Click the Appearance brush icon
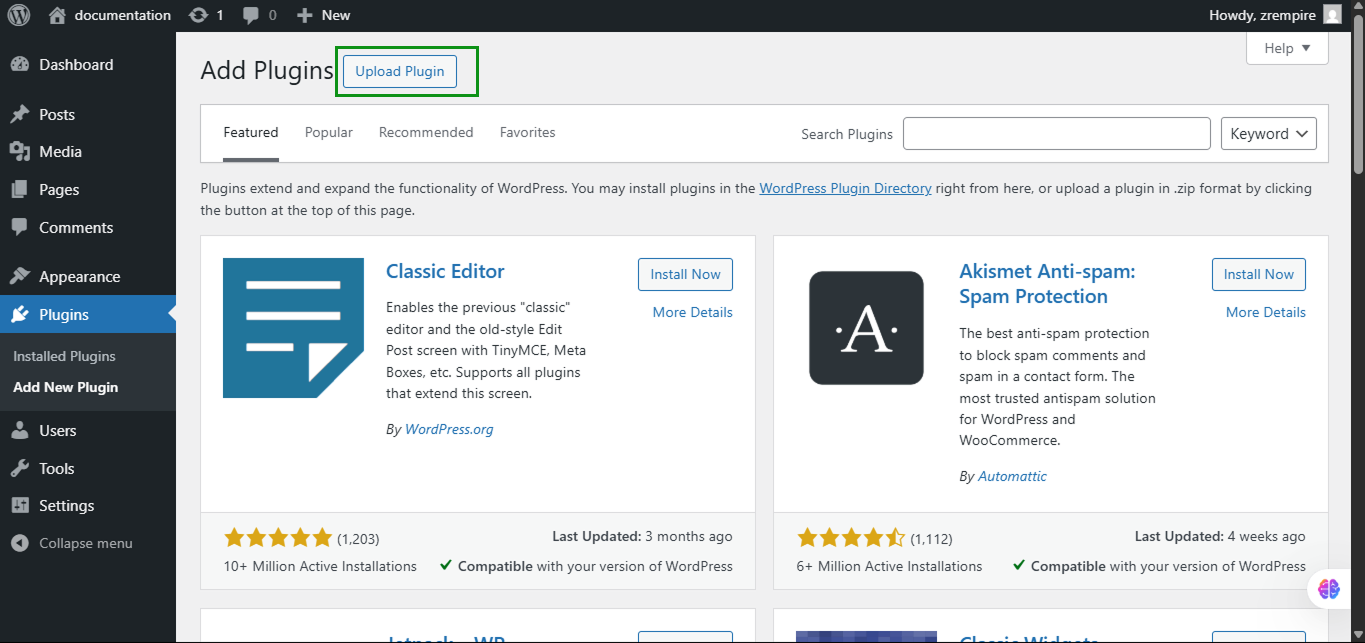The image size is (1365, 643). [x=22, y=276]
